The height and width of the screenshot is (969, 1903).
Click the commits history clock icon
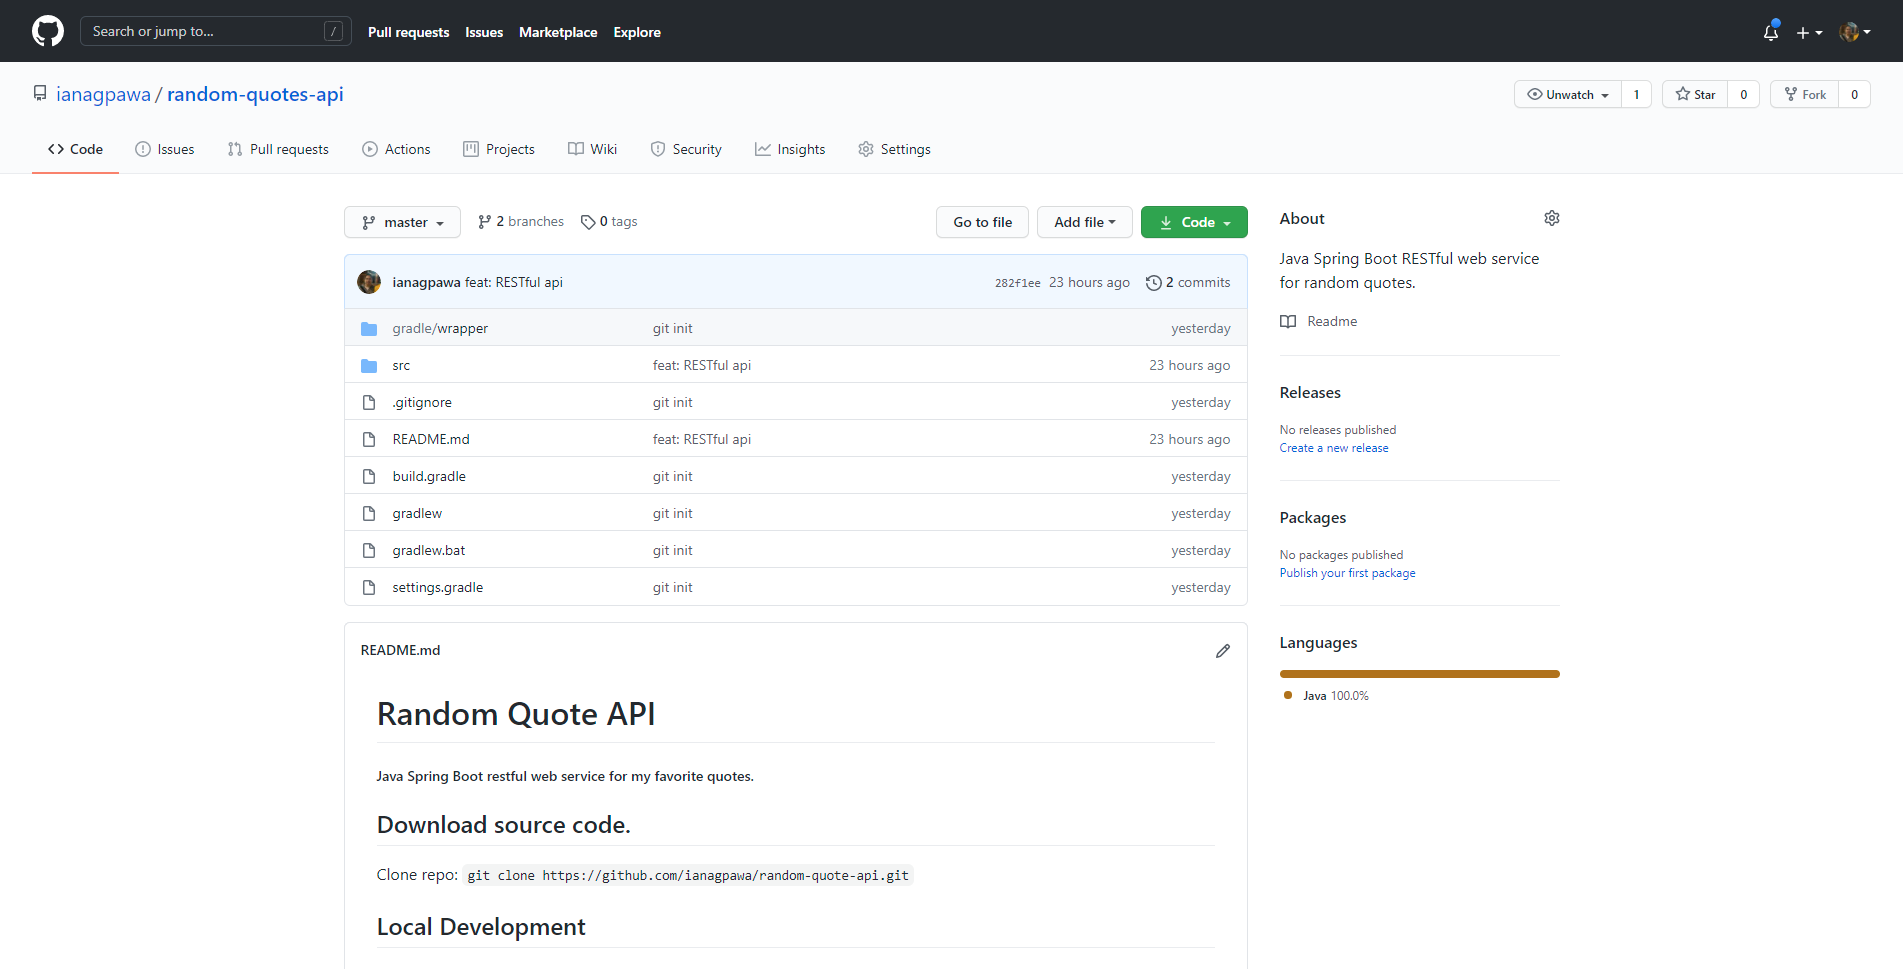[1153, 283]
